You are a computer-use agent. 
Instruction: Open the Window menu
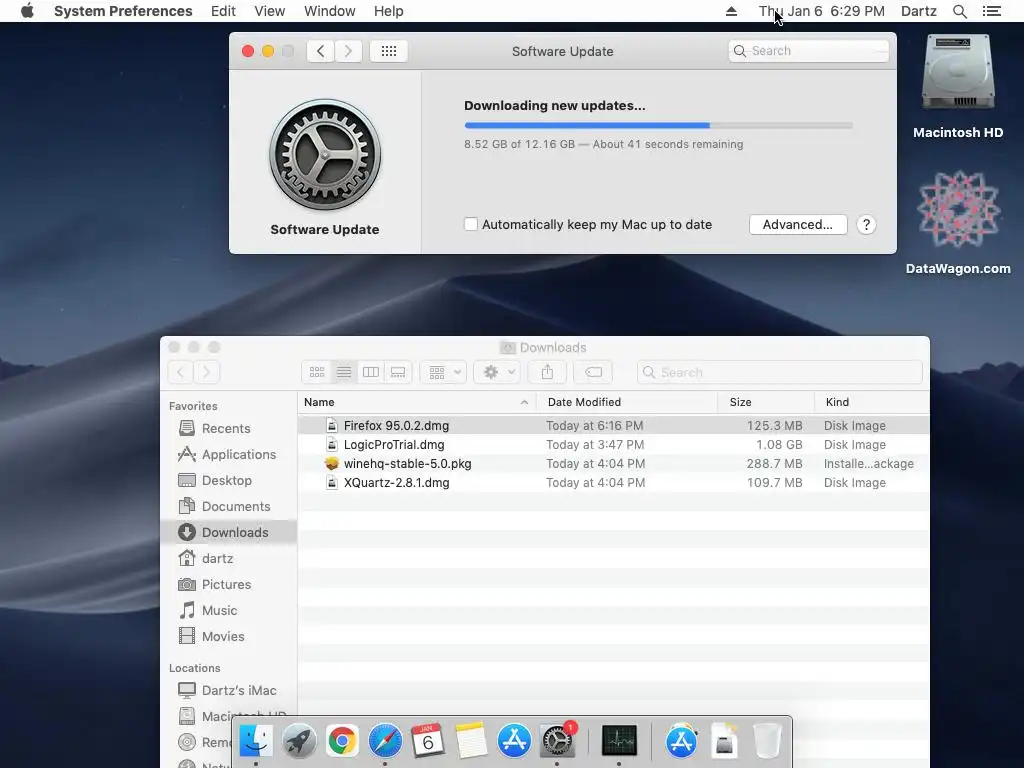coord(329,11)
